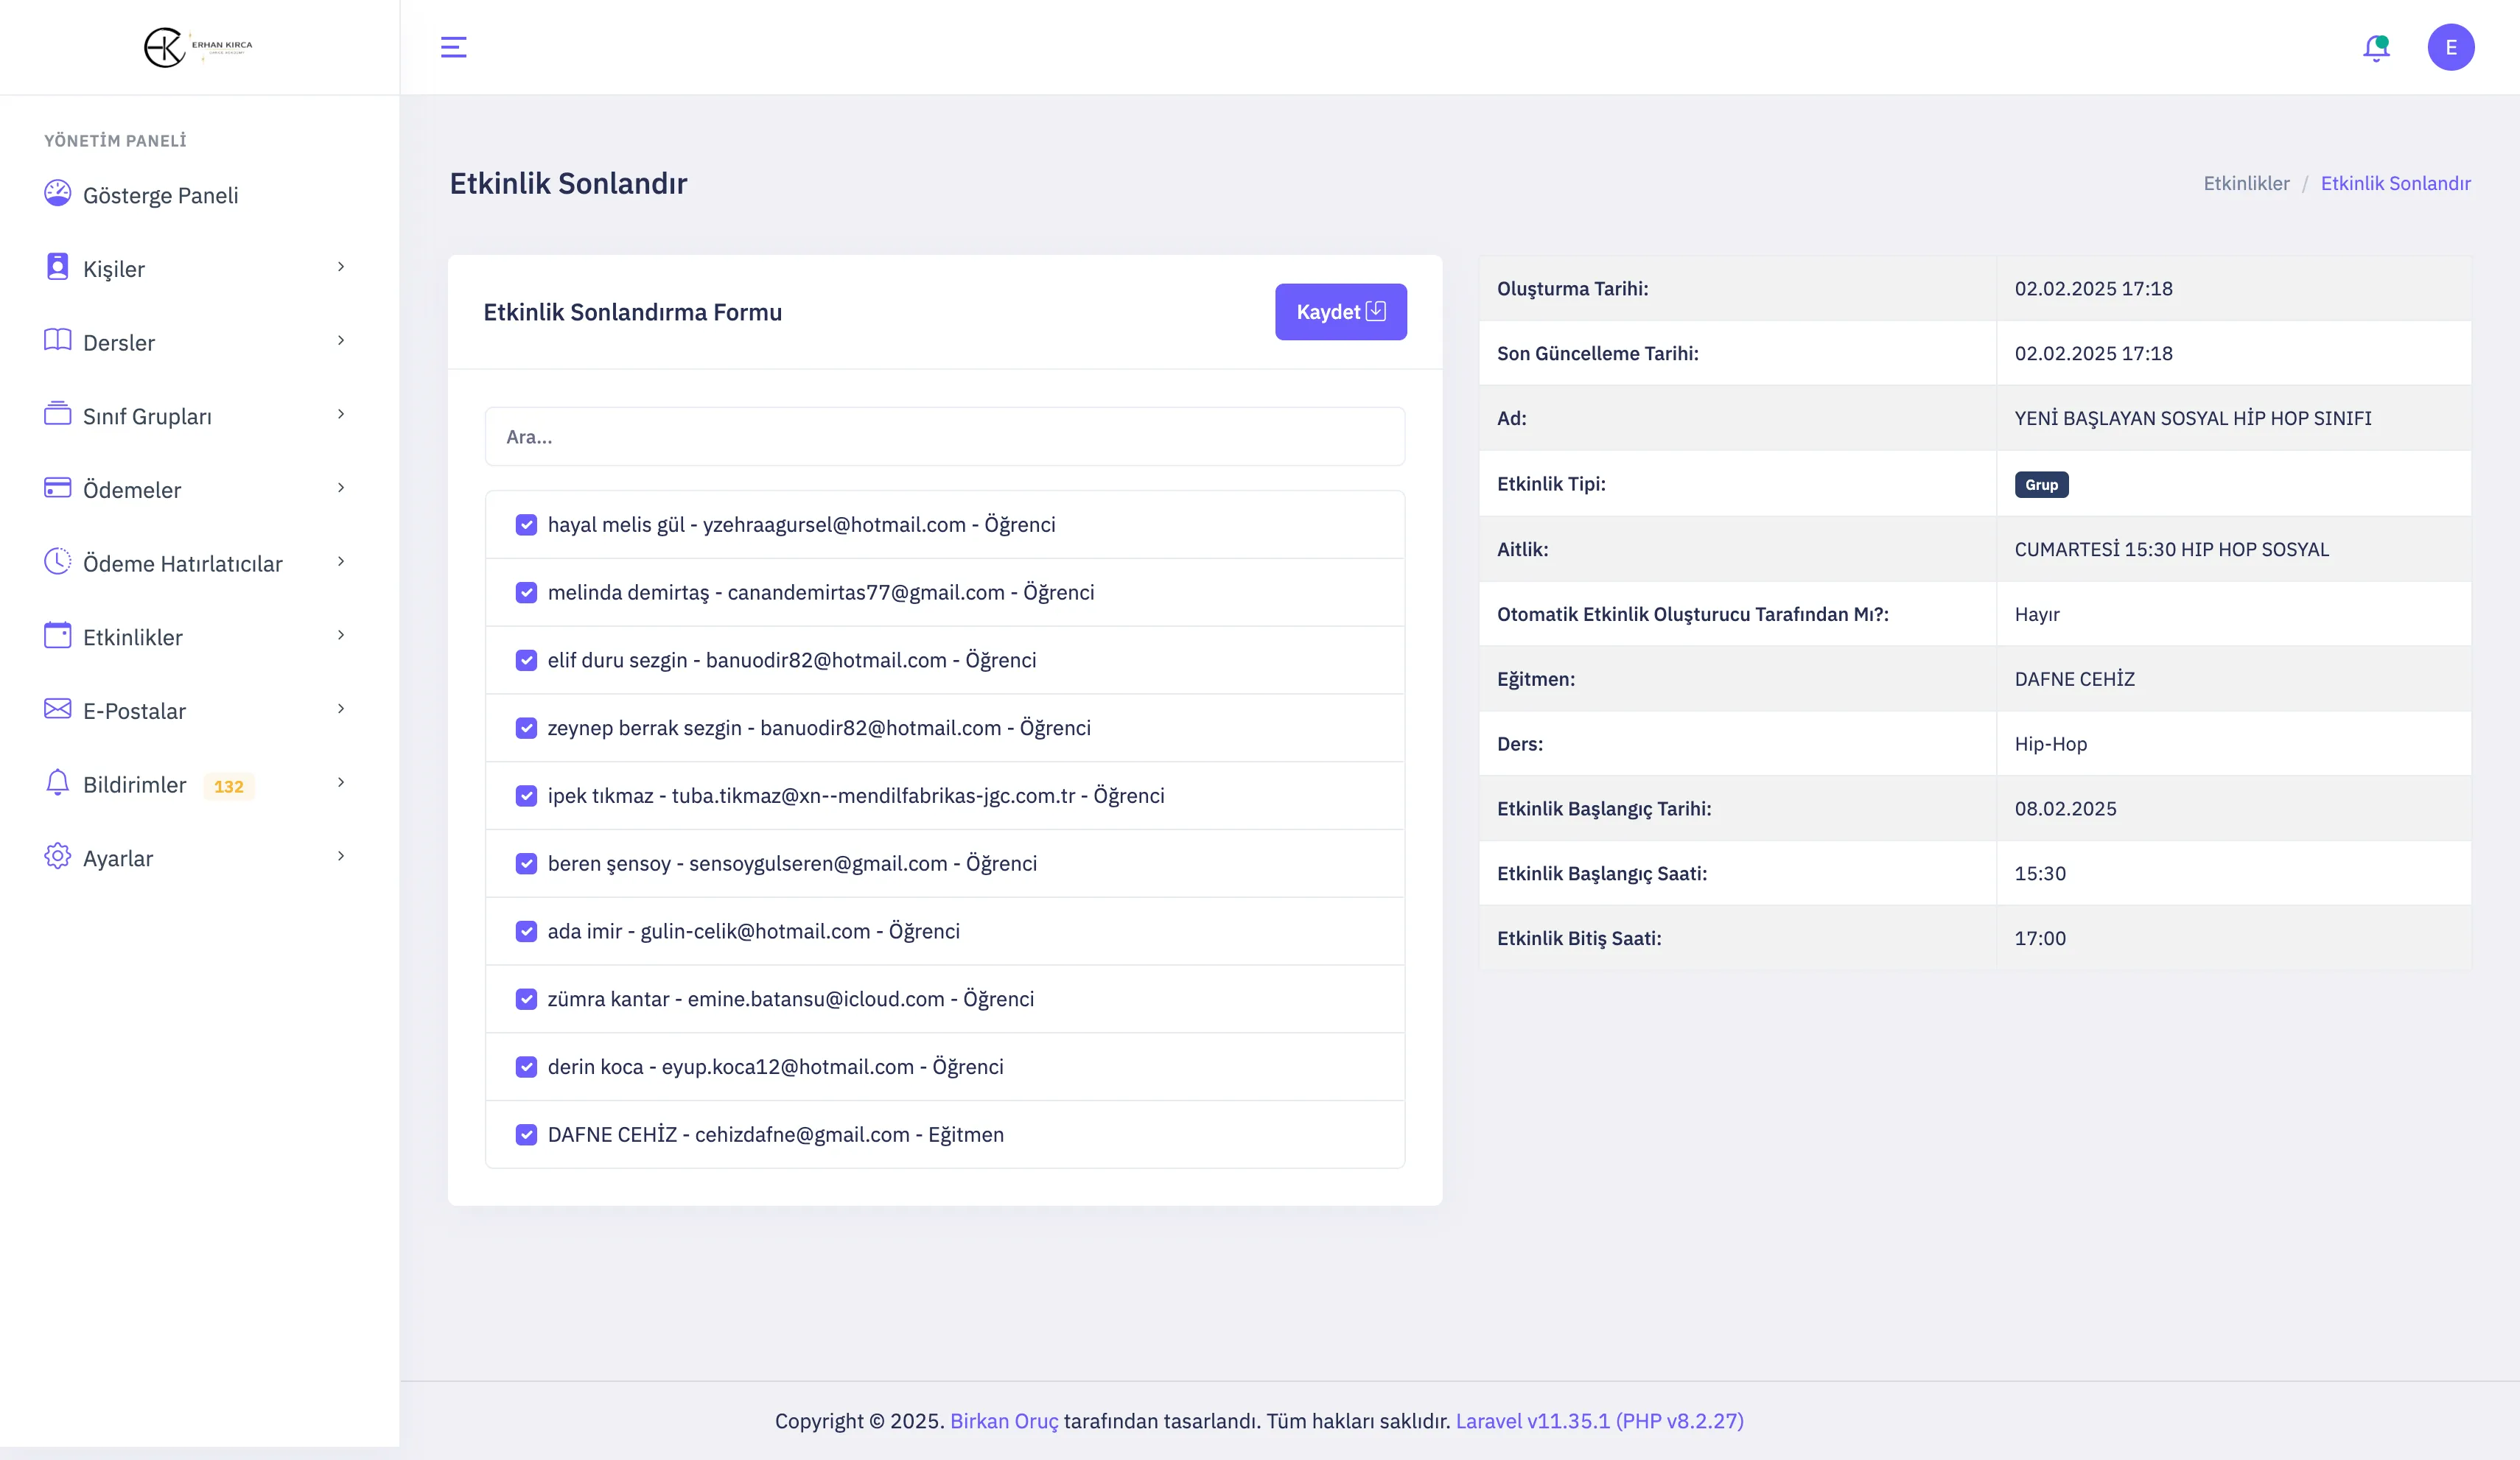Expand the Kişiler menu chevron
This screenshot has height=1460, width=2520.
click(341, 267)
